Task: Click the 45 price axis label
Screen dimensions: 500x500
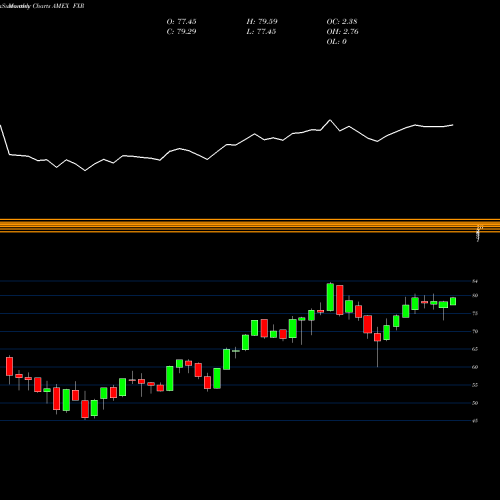Action: pyautogui.click(x=475, y=421)
